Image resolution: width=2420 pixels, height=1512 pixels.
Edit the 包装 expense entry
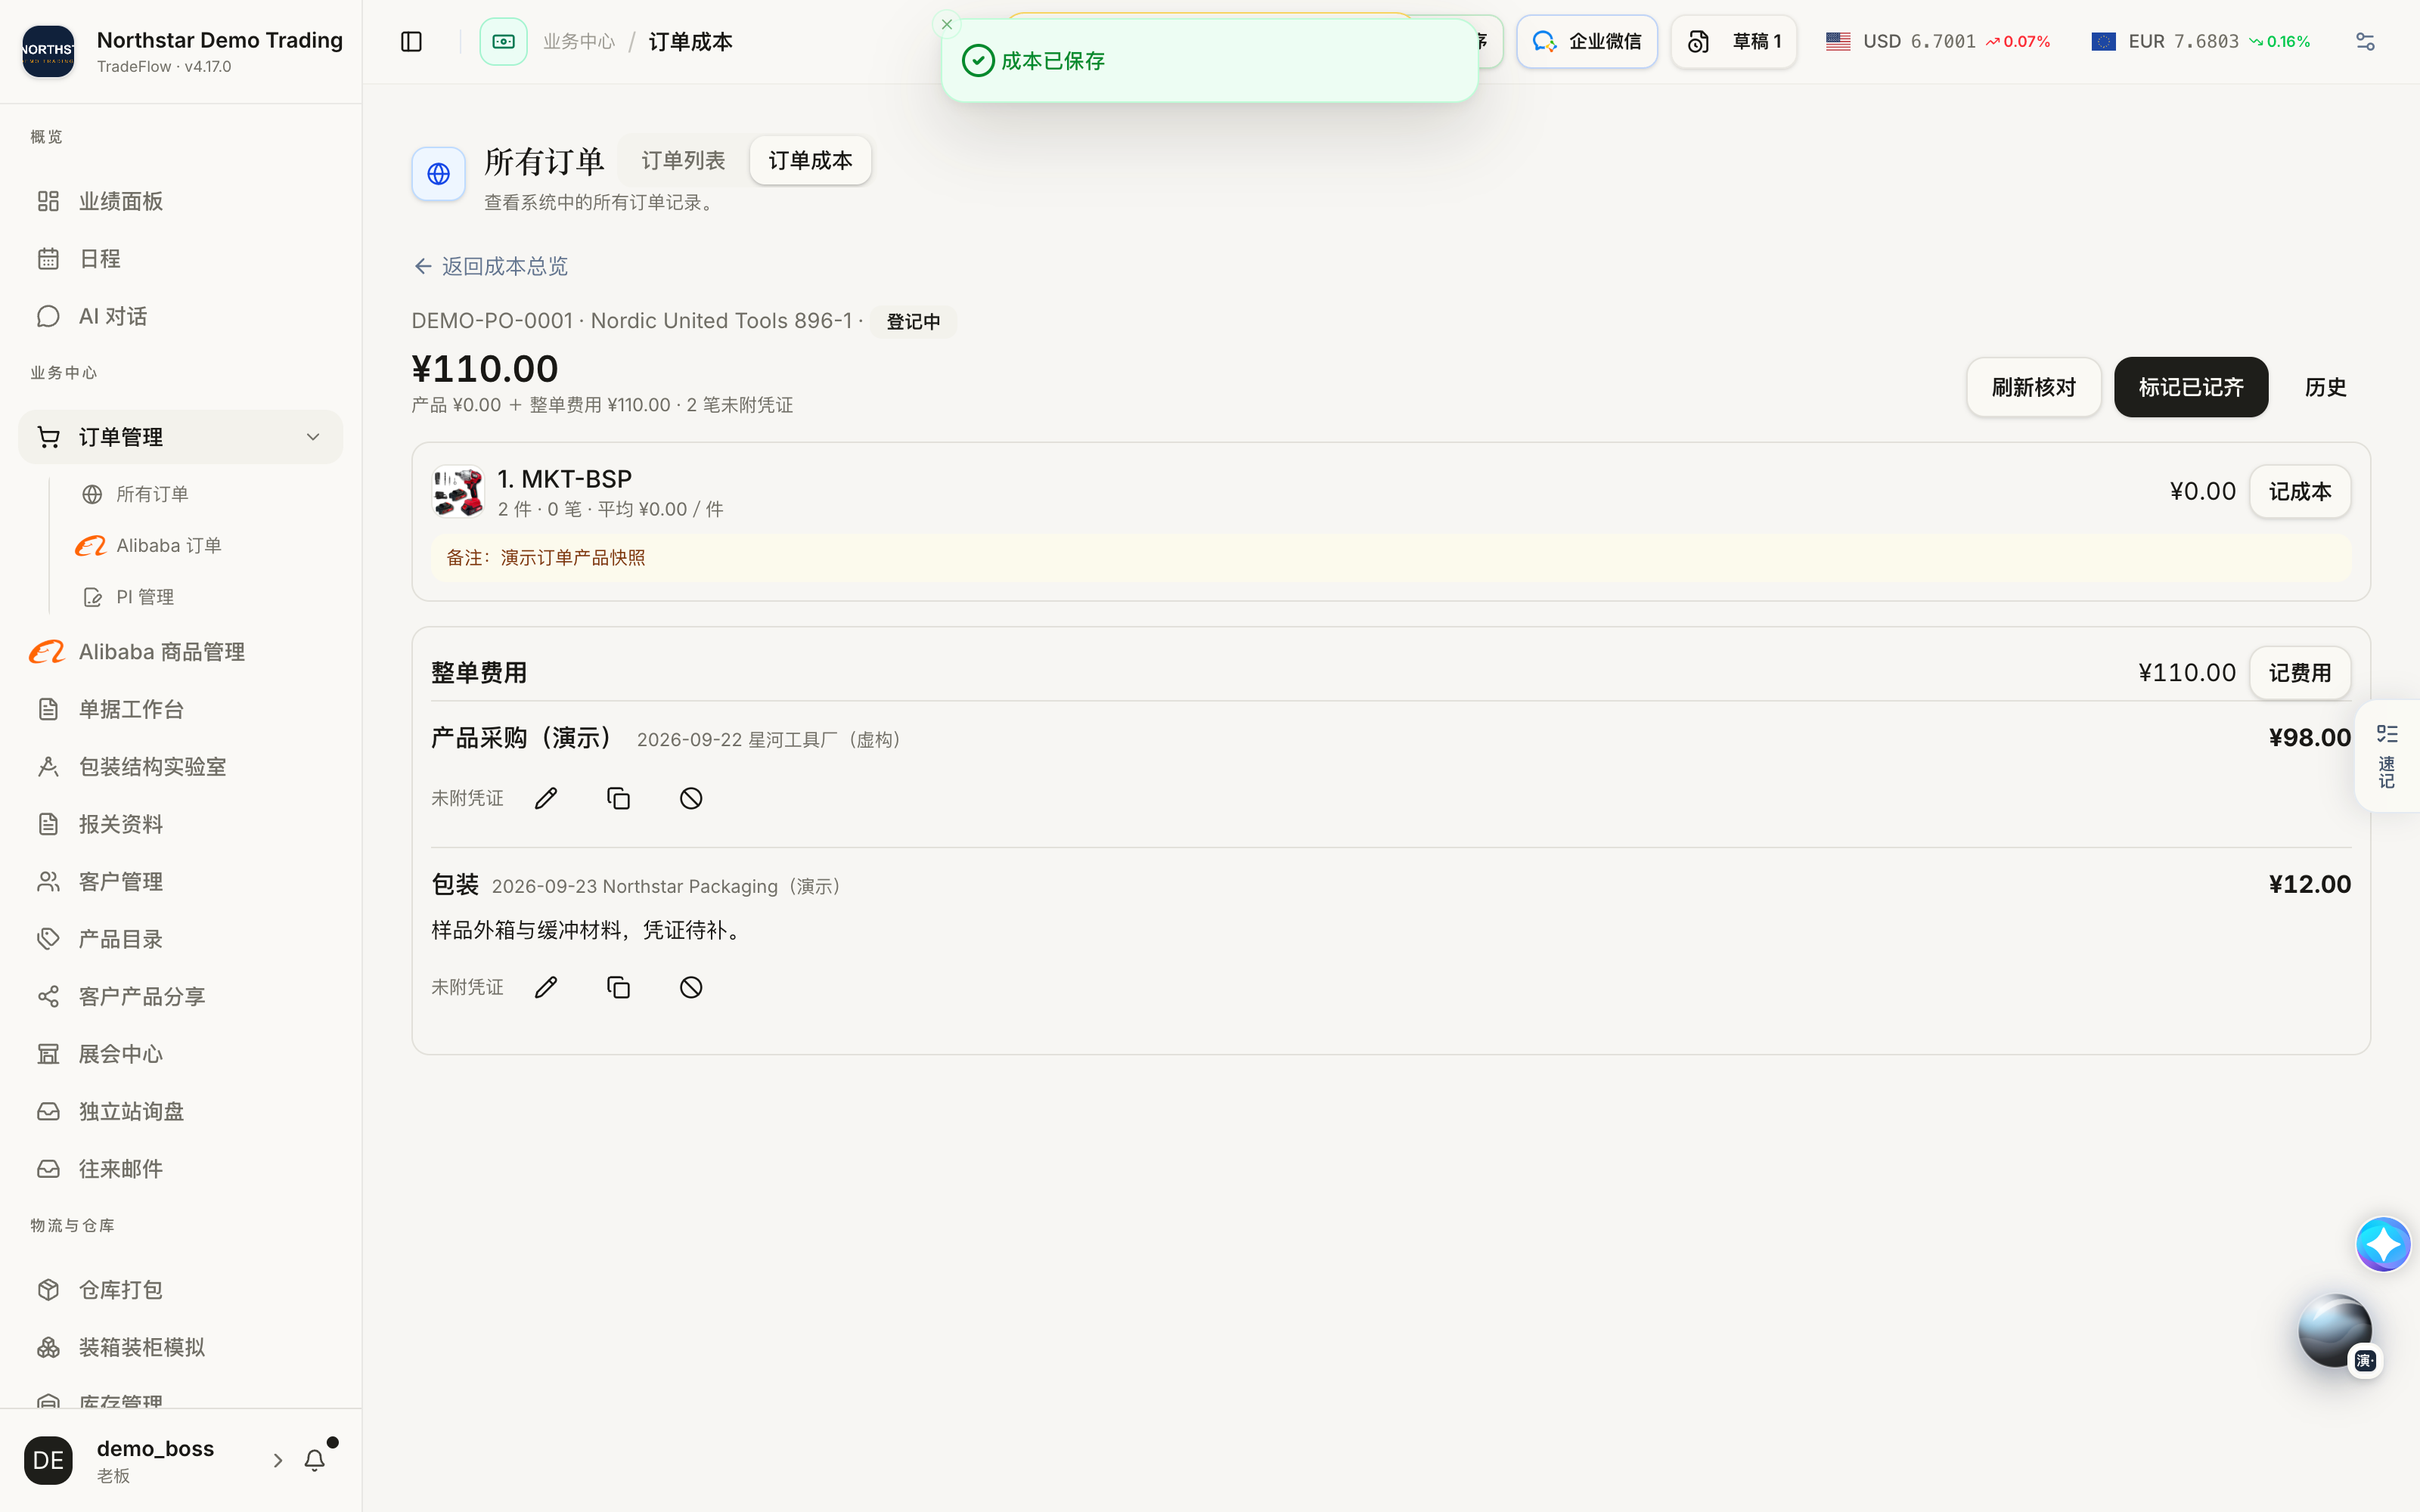pos(546,987)
